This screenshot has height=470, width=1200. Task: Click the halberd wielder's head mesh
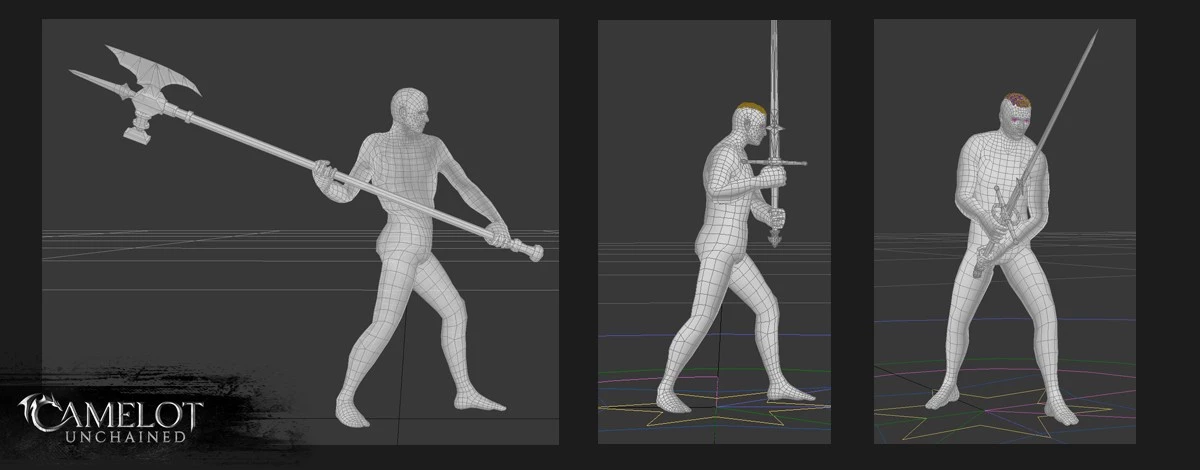click(x=410, y=110)
